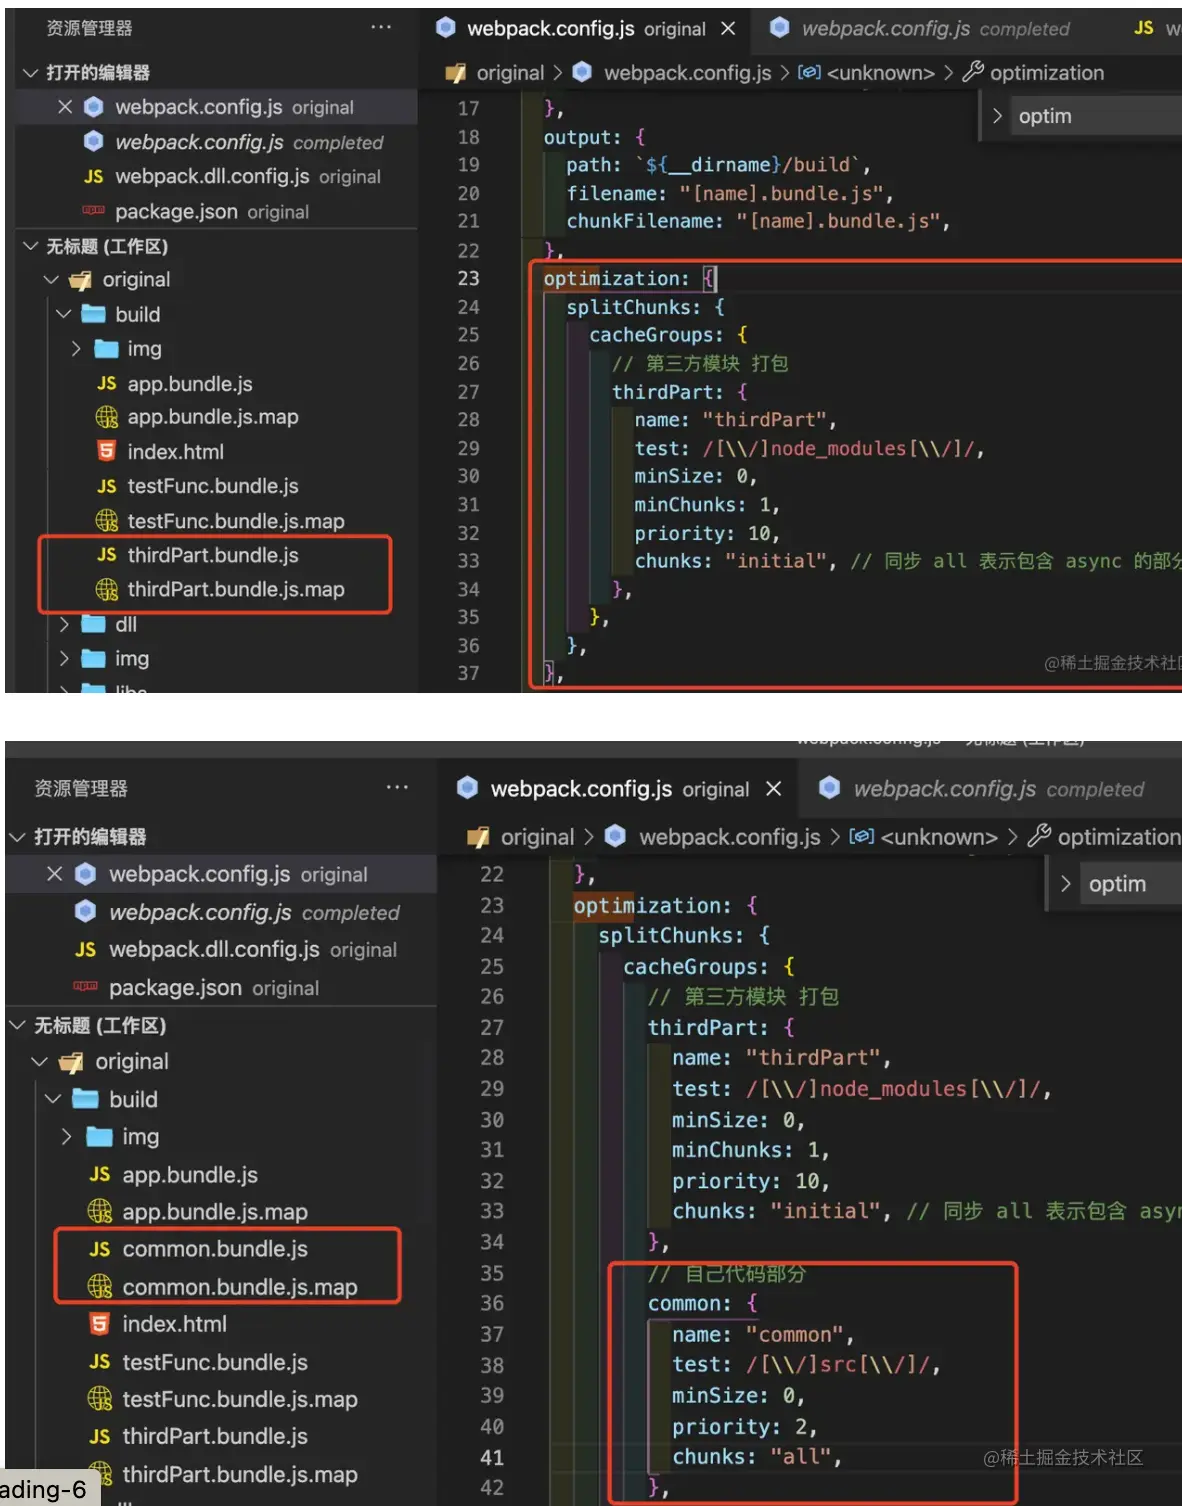The image size is (1182, 1506).
Task: Open Explorer more actions in bottom screenshot
Action: [397, 787]
